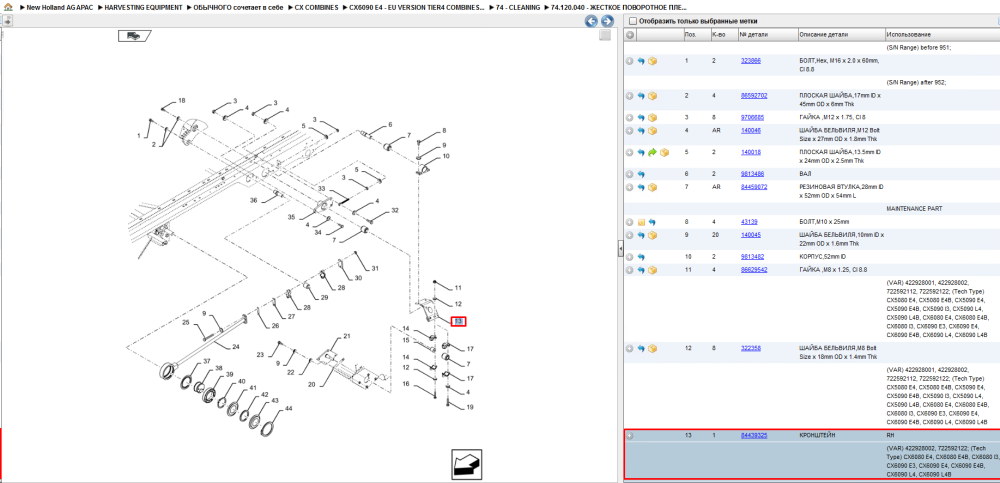This screenshot has width=1000, height=483.
Task: Click the truck icon above the diagram
Action: [135, 36]
